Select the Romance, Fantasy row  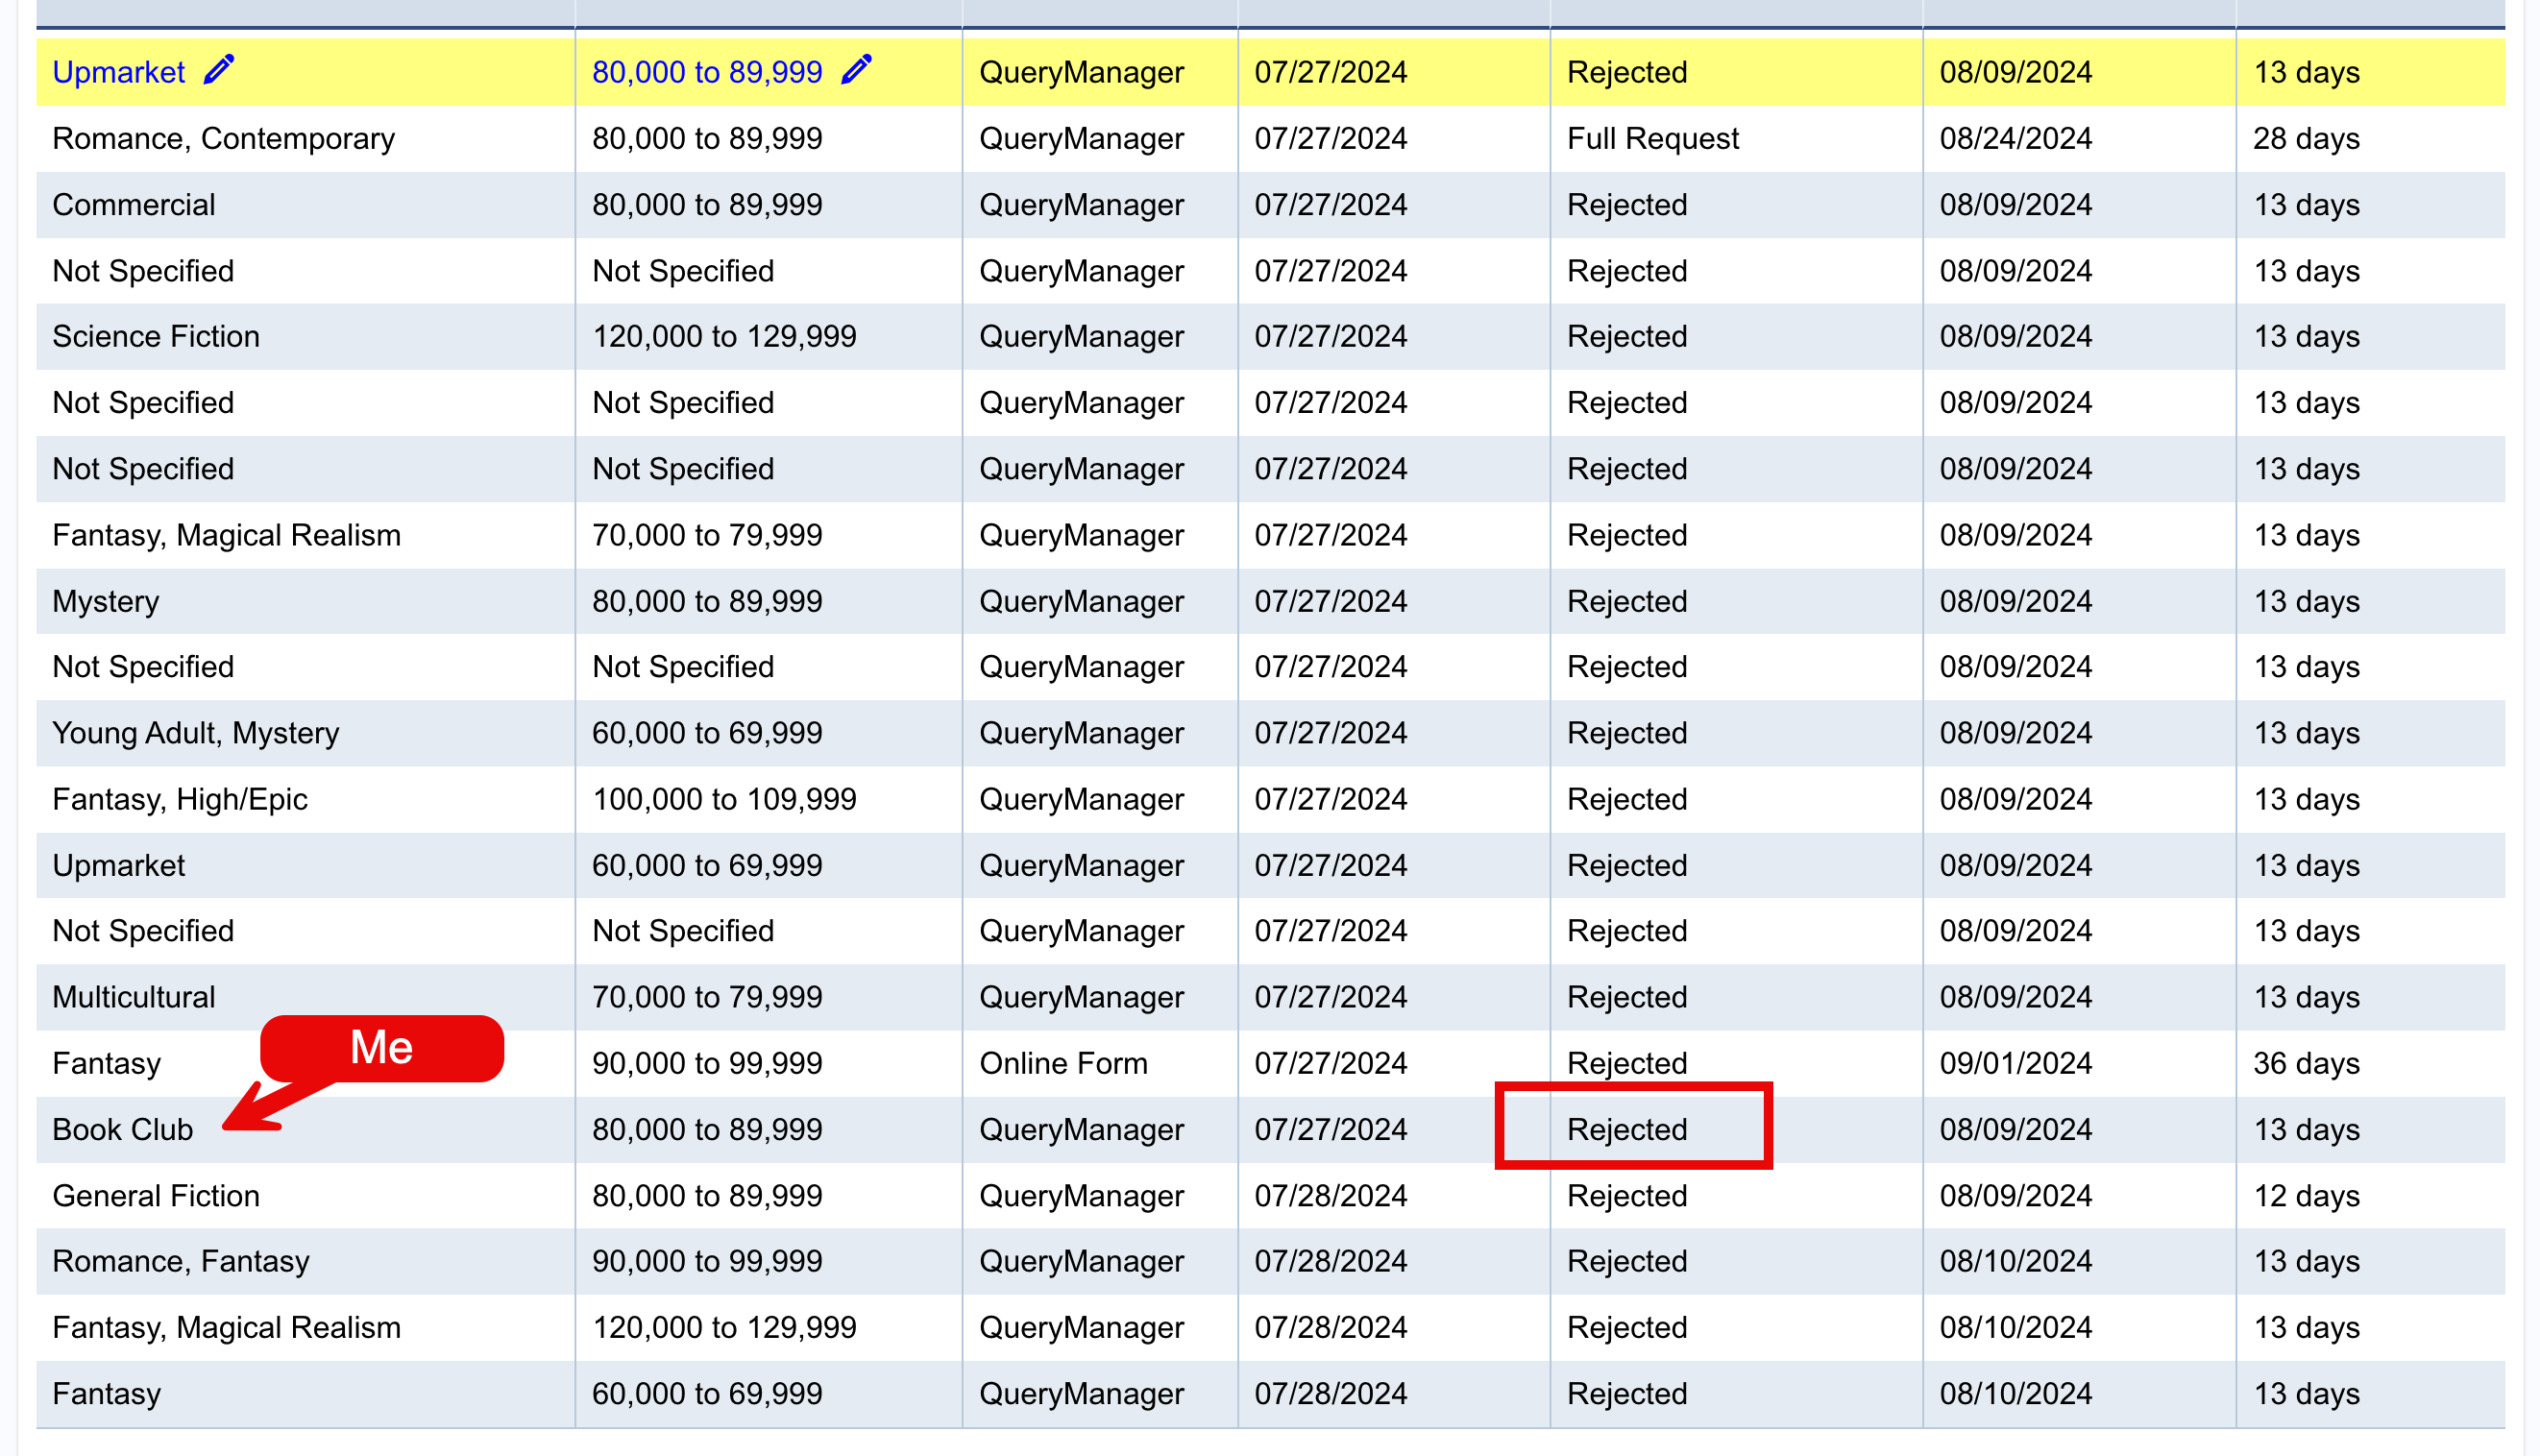1270,1261
